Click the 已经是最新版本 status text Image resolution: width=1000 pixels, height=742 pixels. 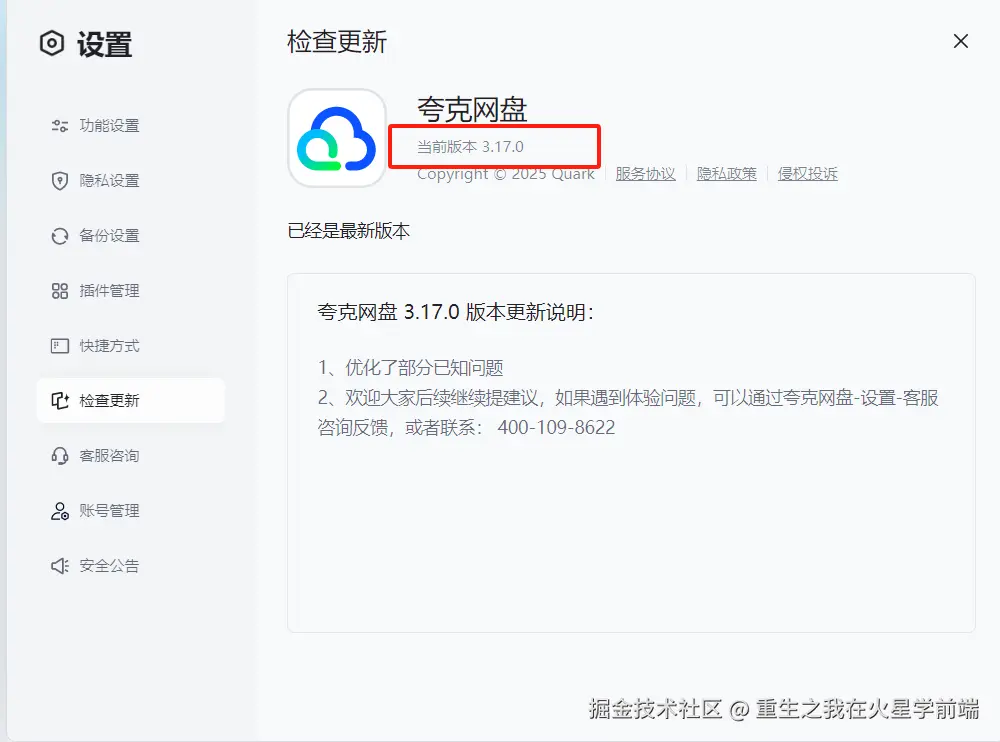coord(348,230)
